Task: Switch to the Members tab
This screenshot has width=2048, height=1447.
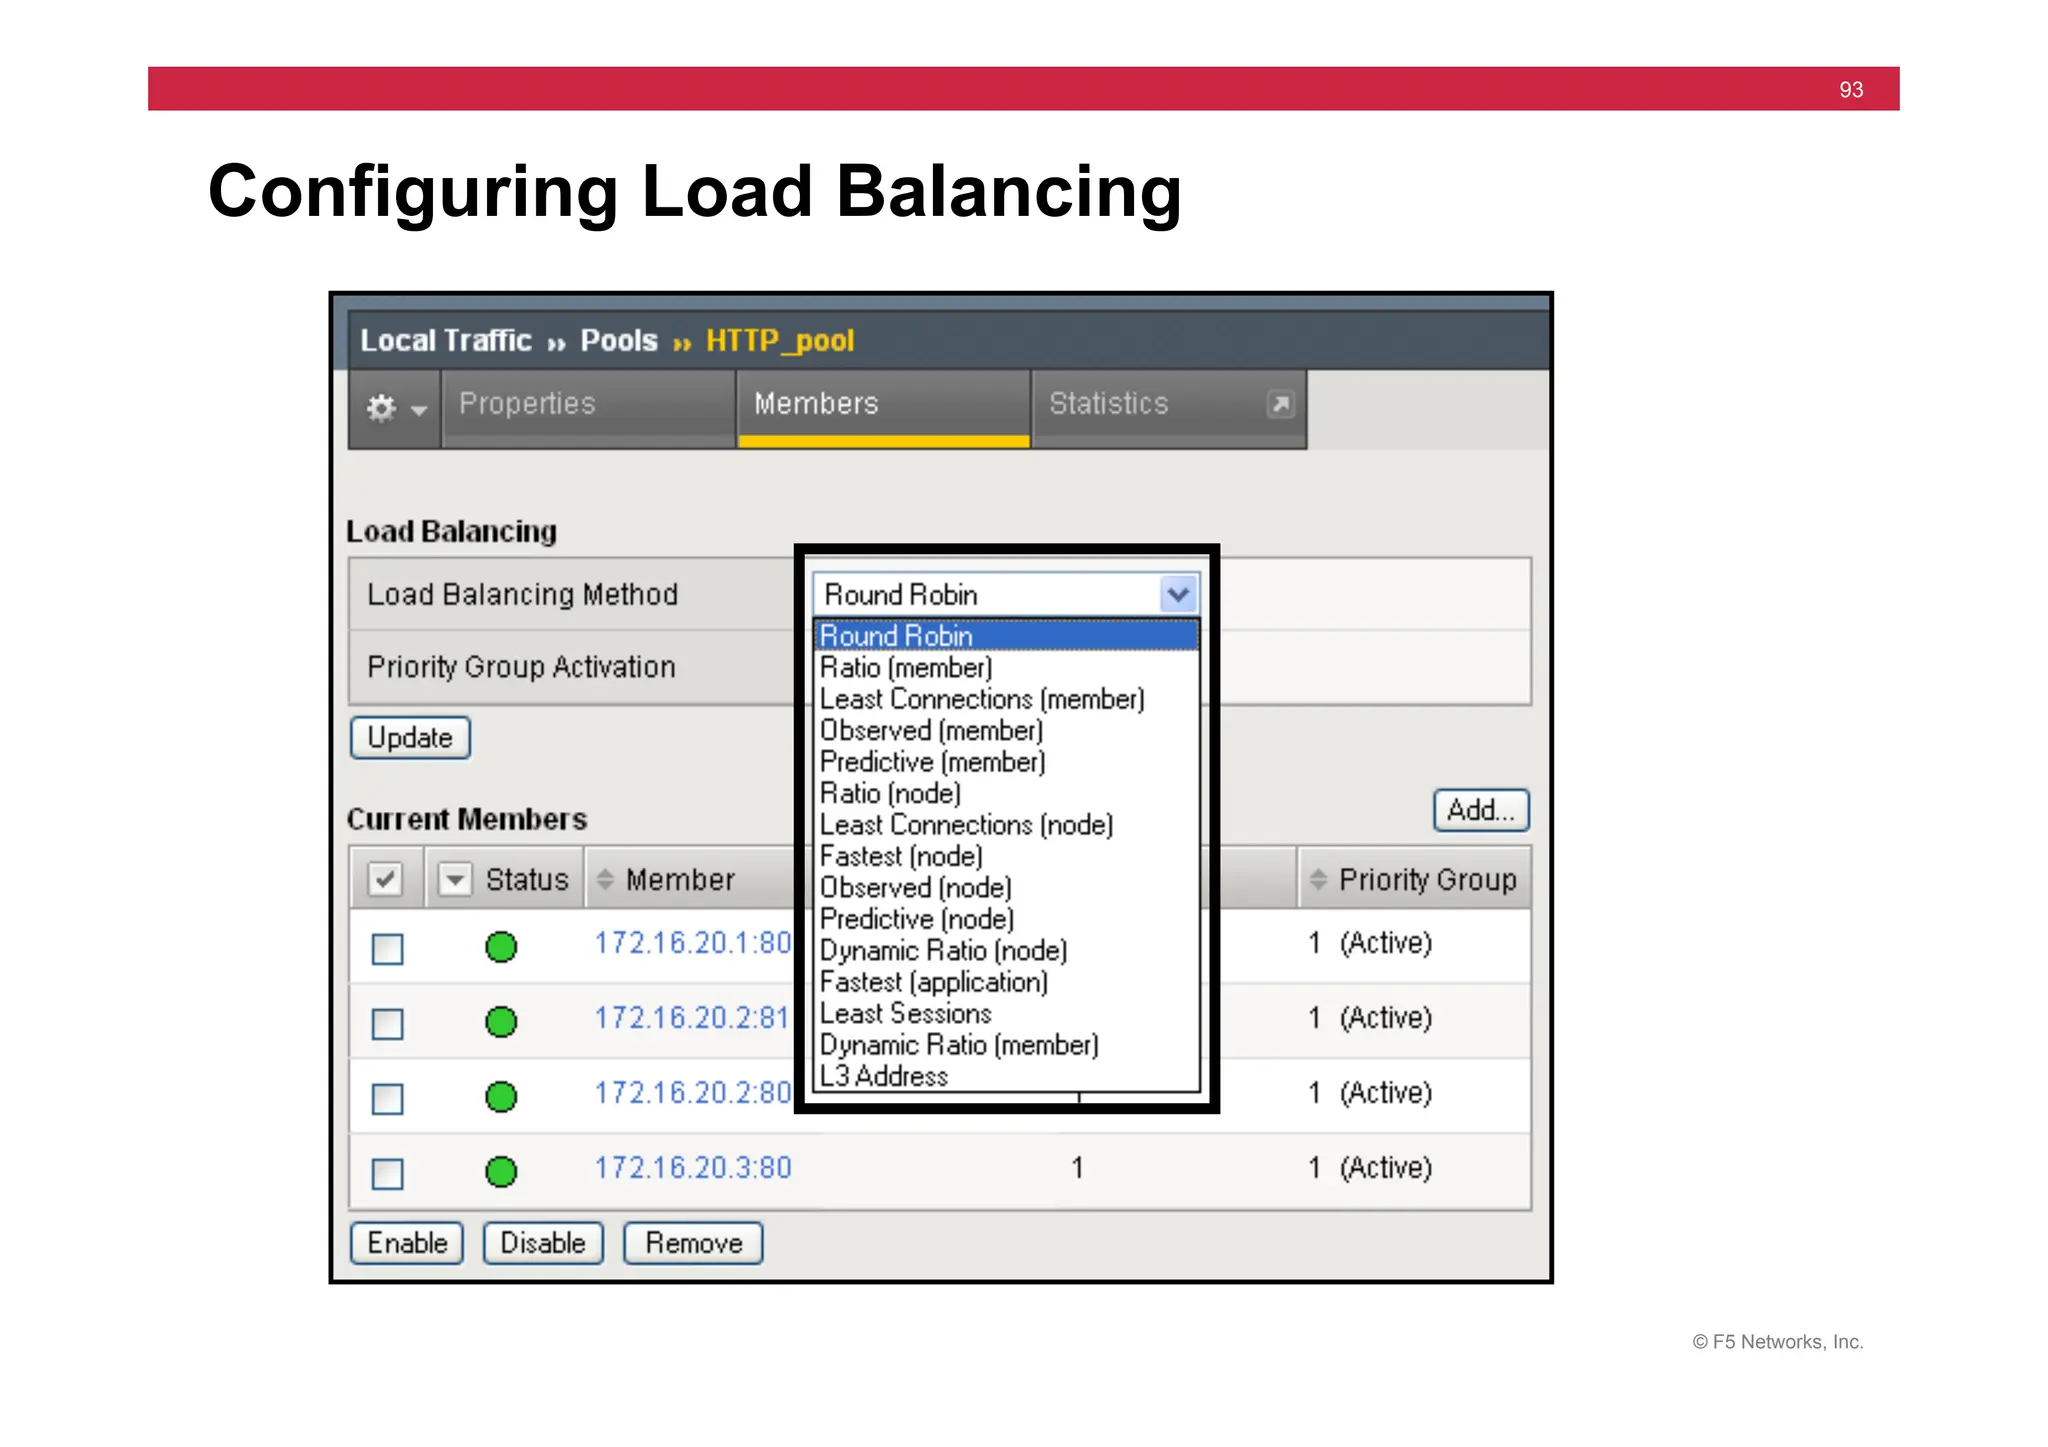Action: tap(884, 408)
